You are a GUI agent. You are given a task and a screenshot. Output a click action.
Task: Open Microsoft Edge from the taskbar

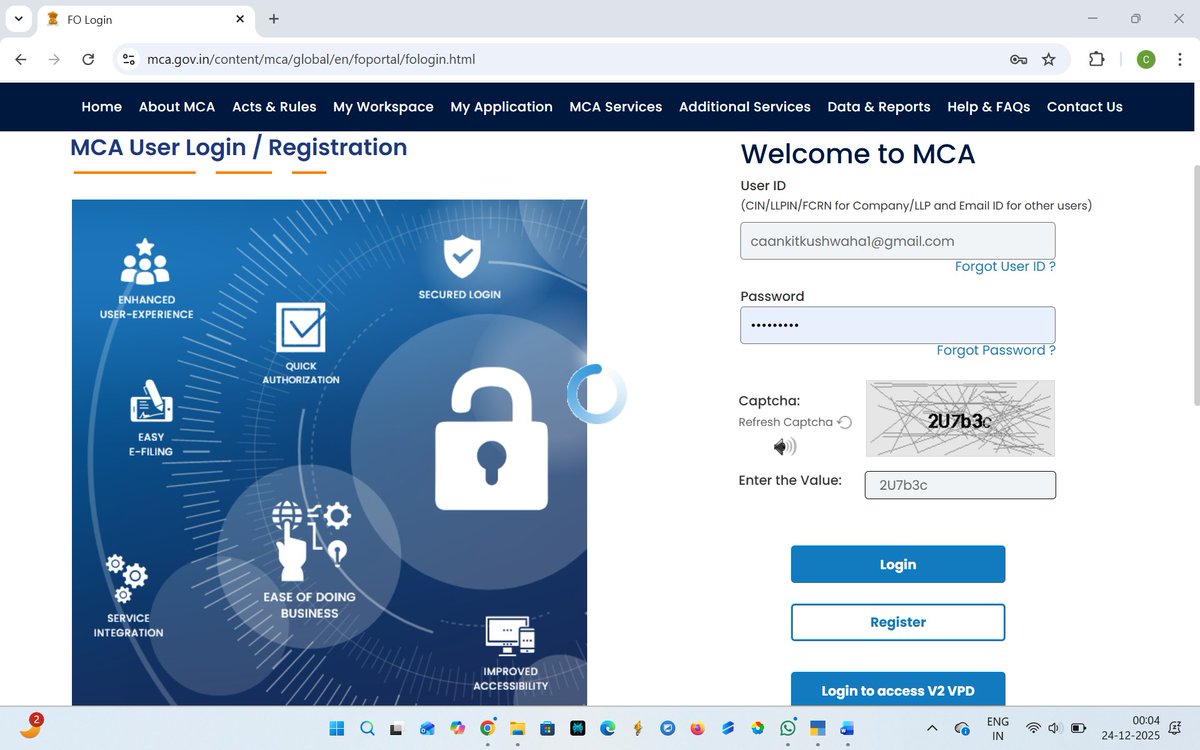(x=607, y=728)
